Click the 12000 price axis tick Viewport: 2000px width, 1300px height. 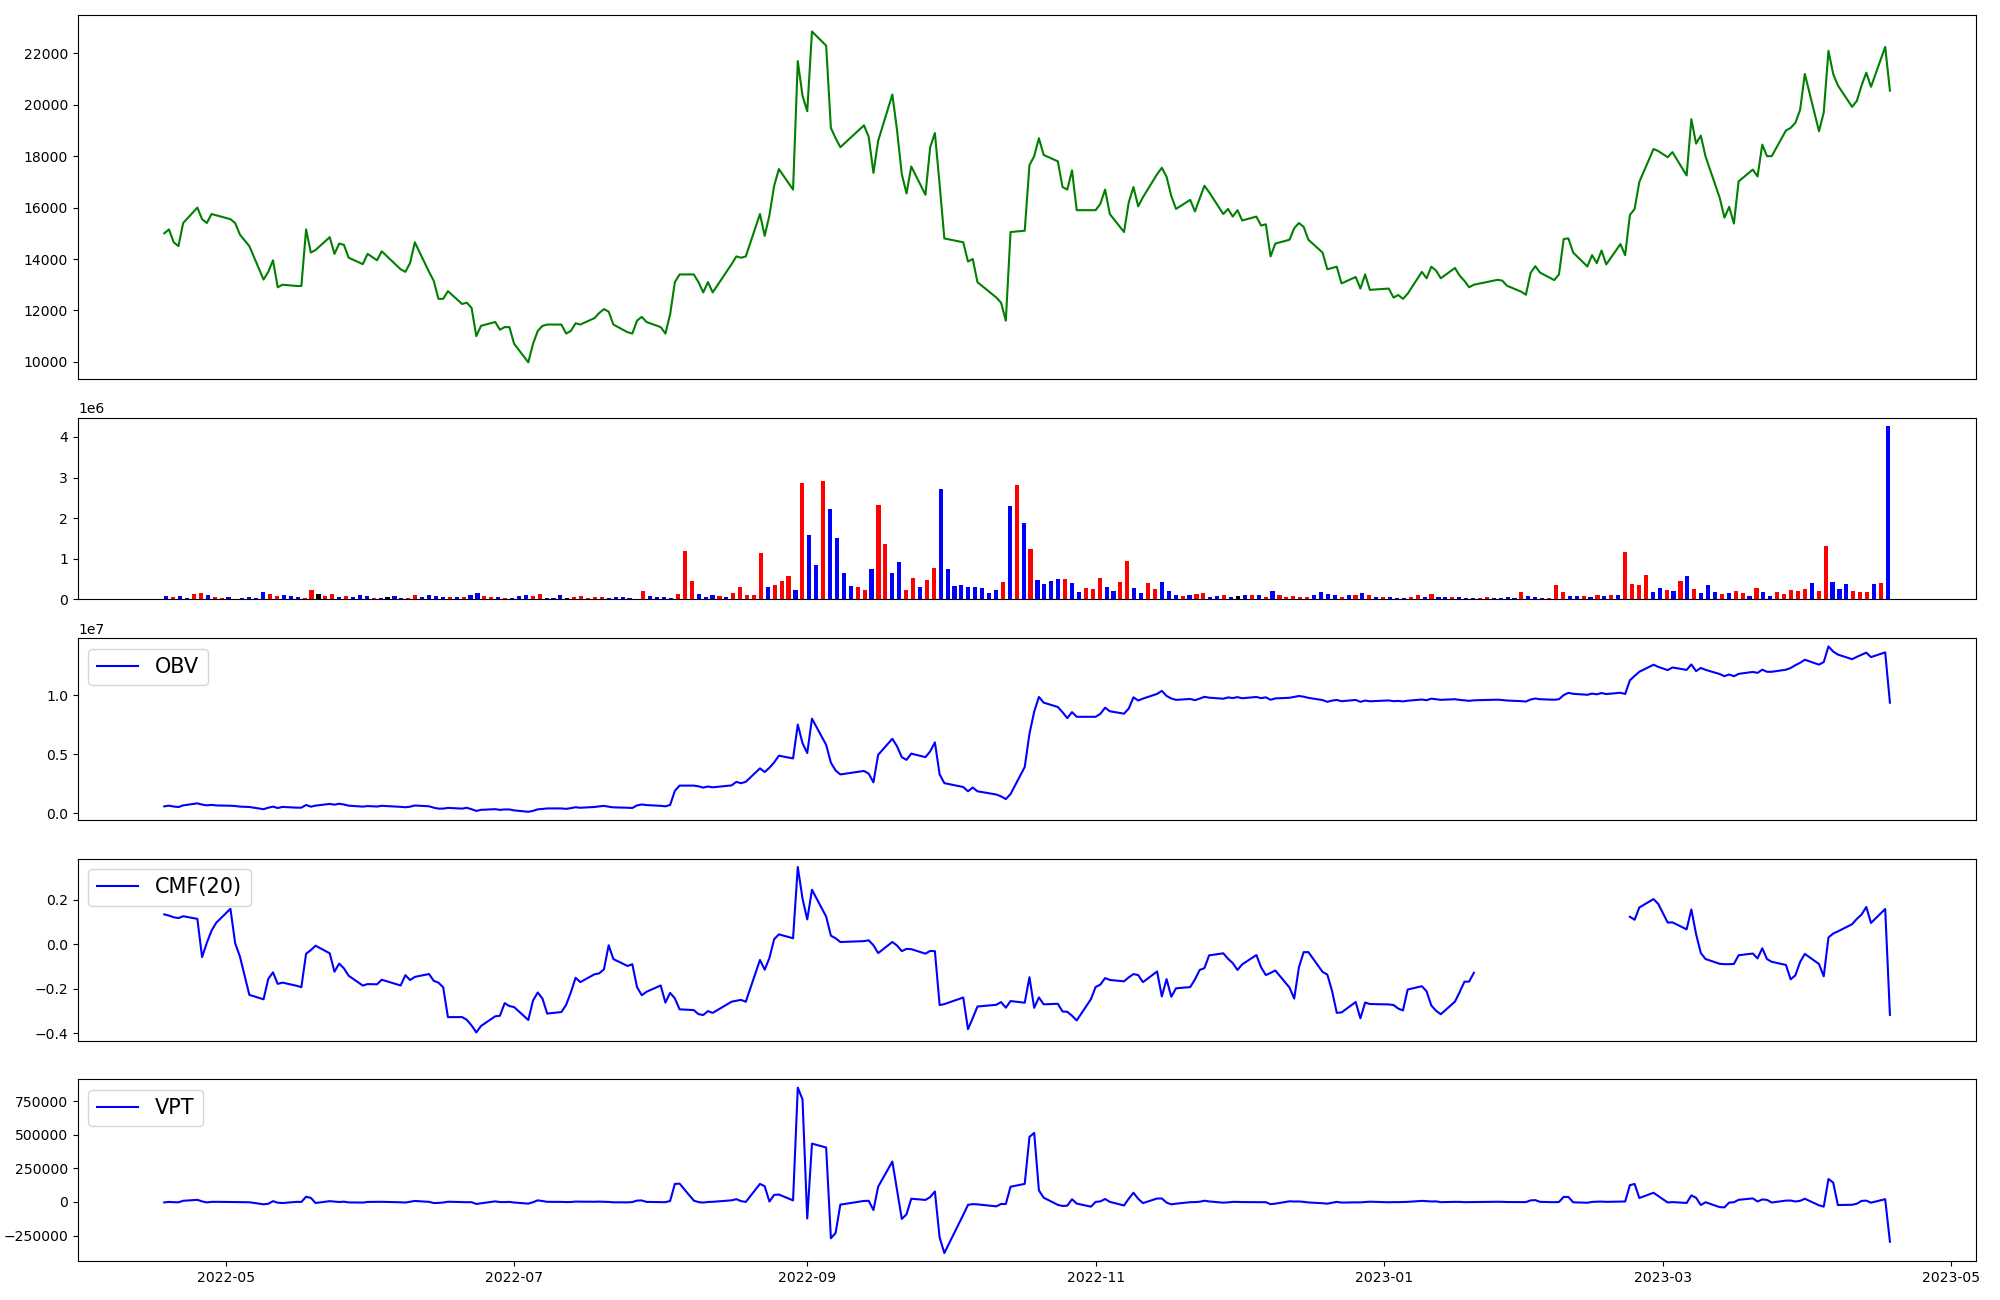tap(45, 311)
